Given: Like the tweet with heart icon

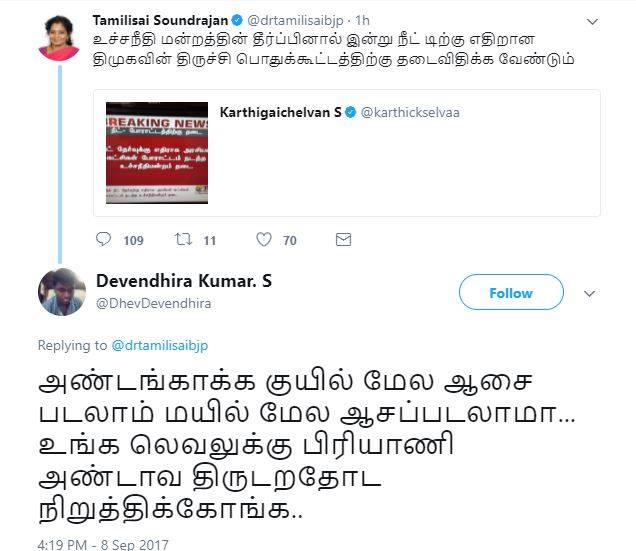Looking at the screenshot, I should [x=264, y=239].
